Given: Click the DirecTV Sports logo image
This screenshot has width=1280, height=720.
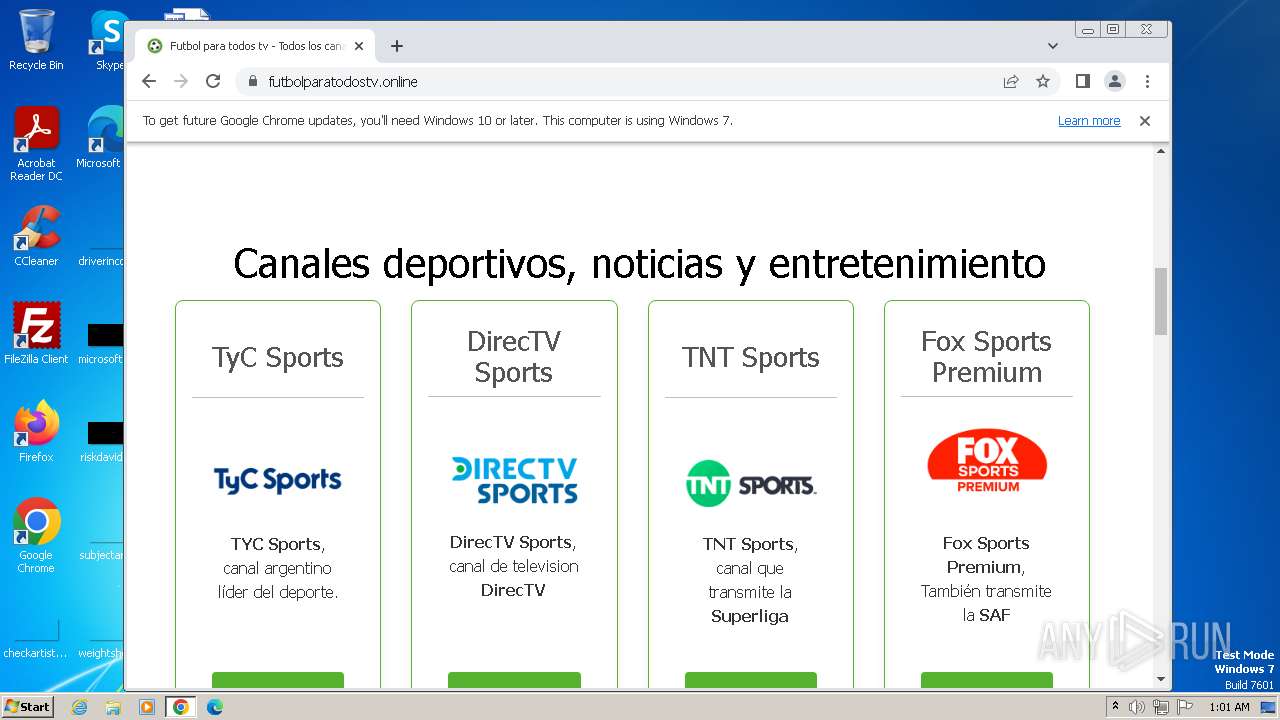Looking at the screenshot, I should pos(514,480).
